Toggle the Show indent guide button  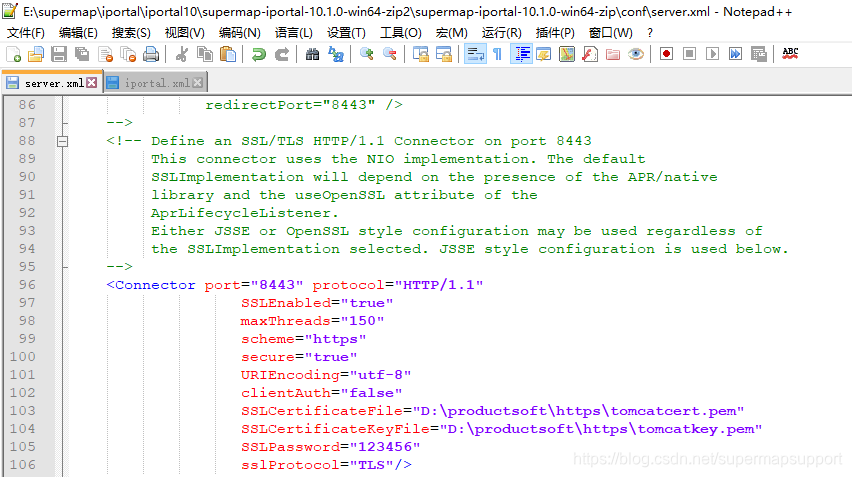pos(522,54)
